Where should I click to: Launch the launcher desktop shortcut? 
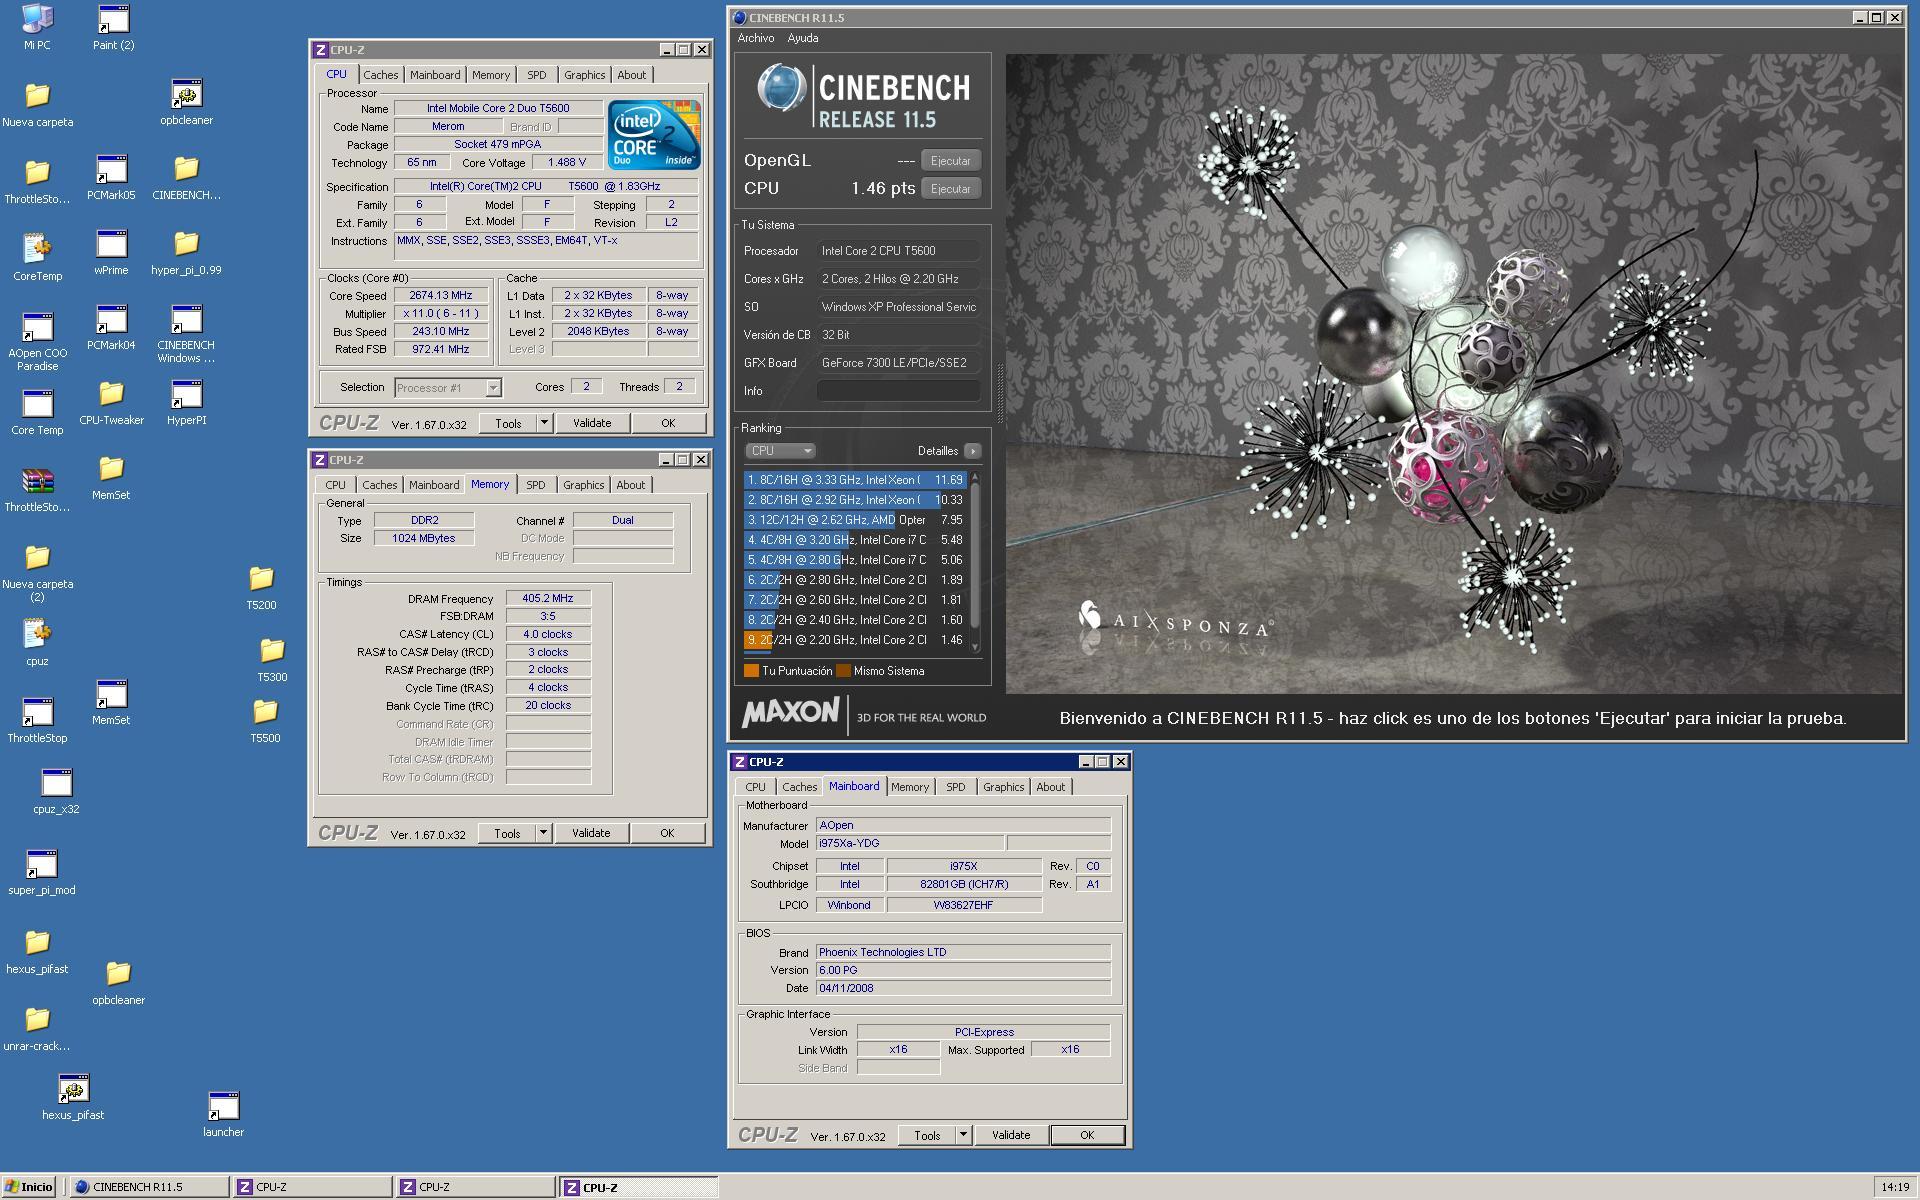(223, 1114)
